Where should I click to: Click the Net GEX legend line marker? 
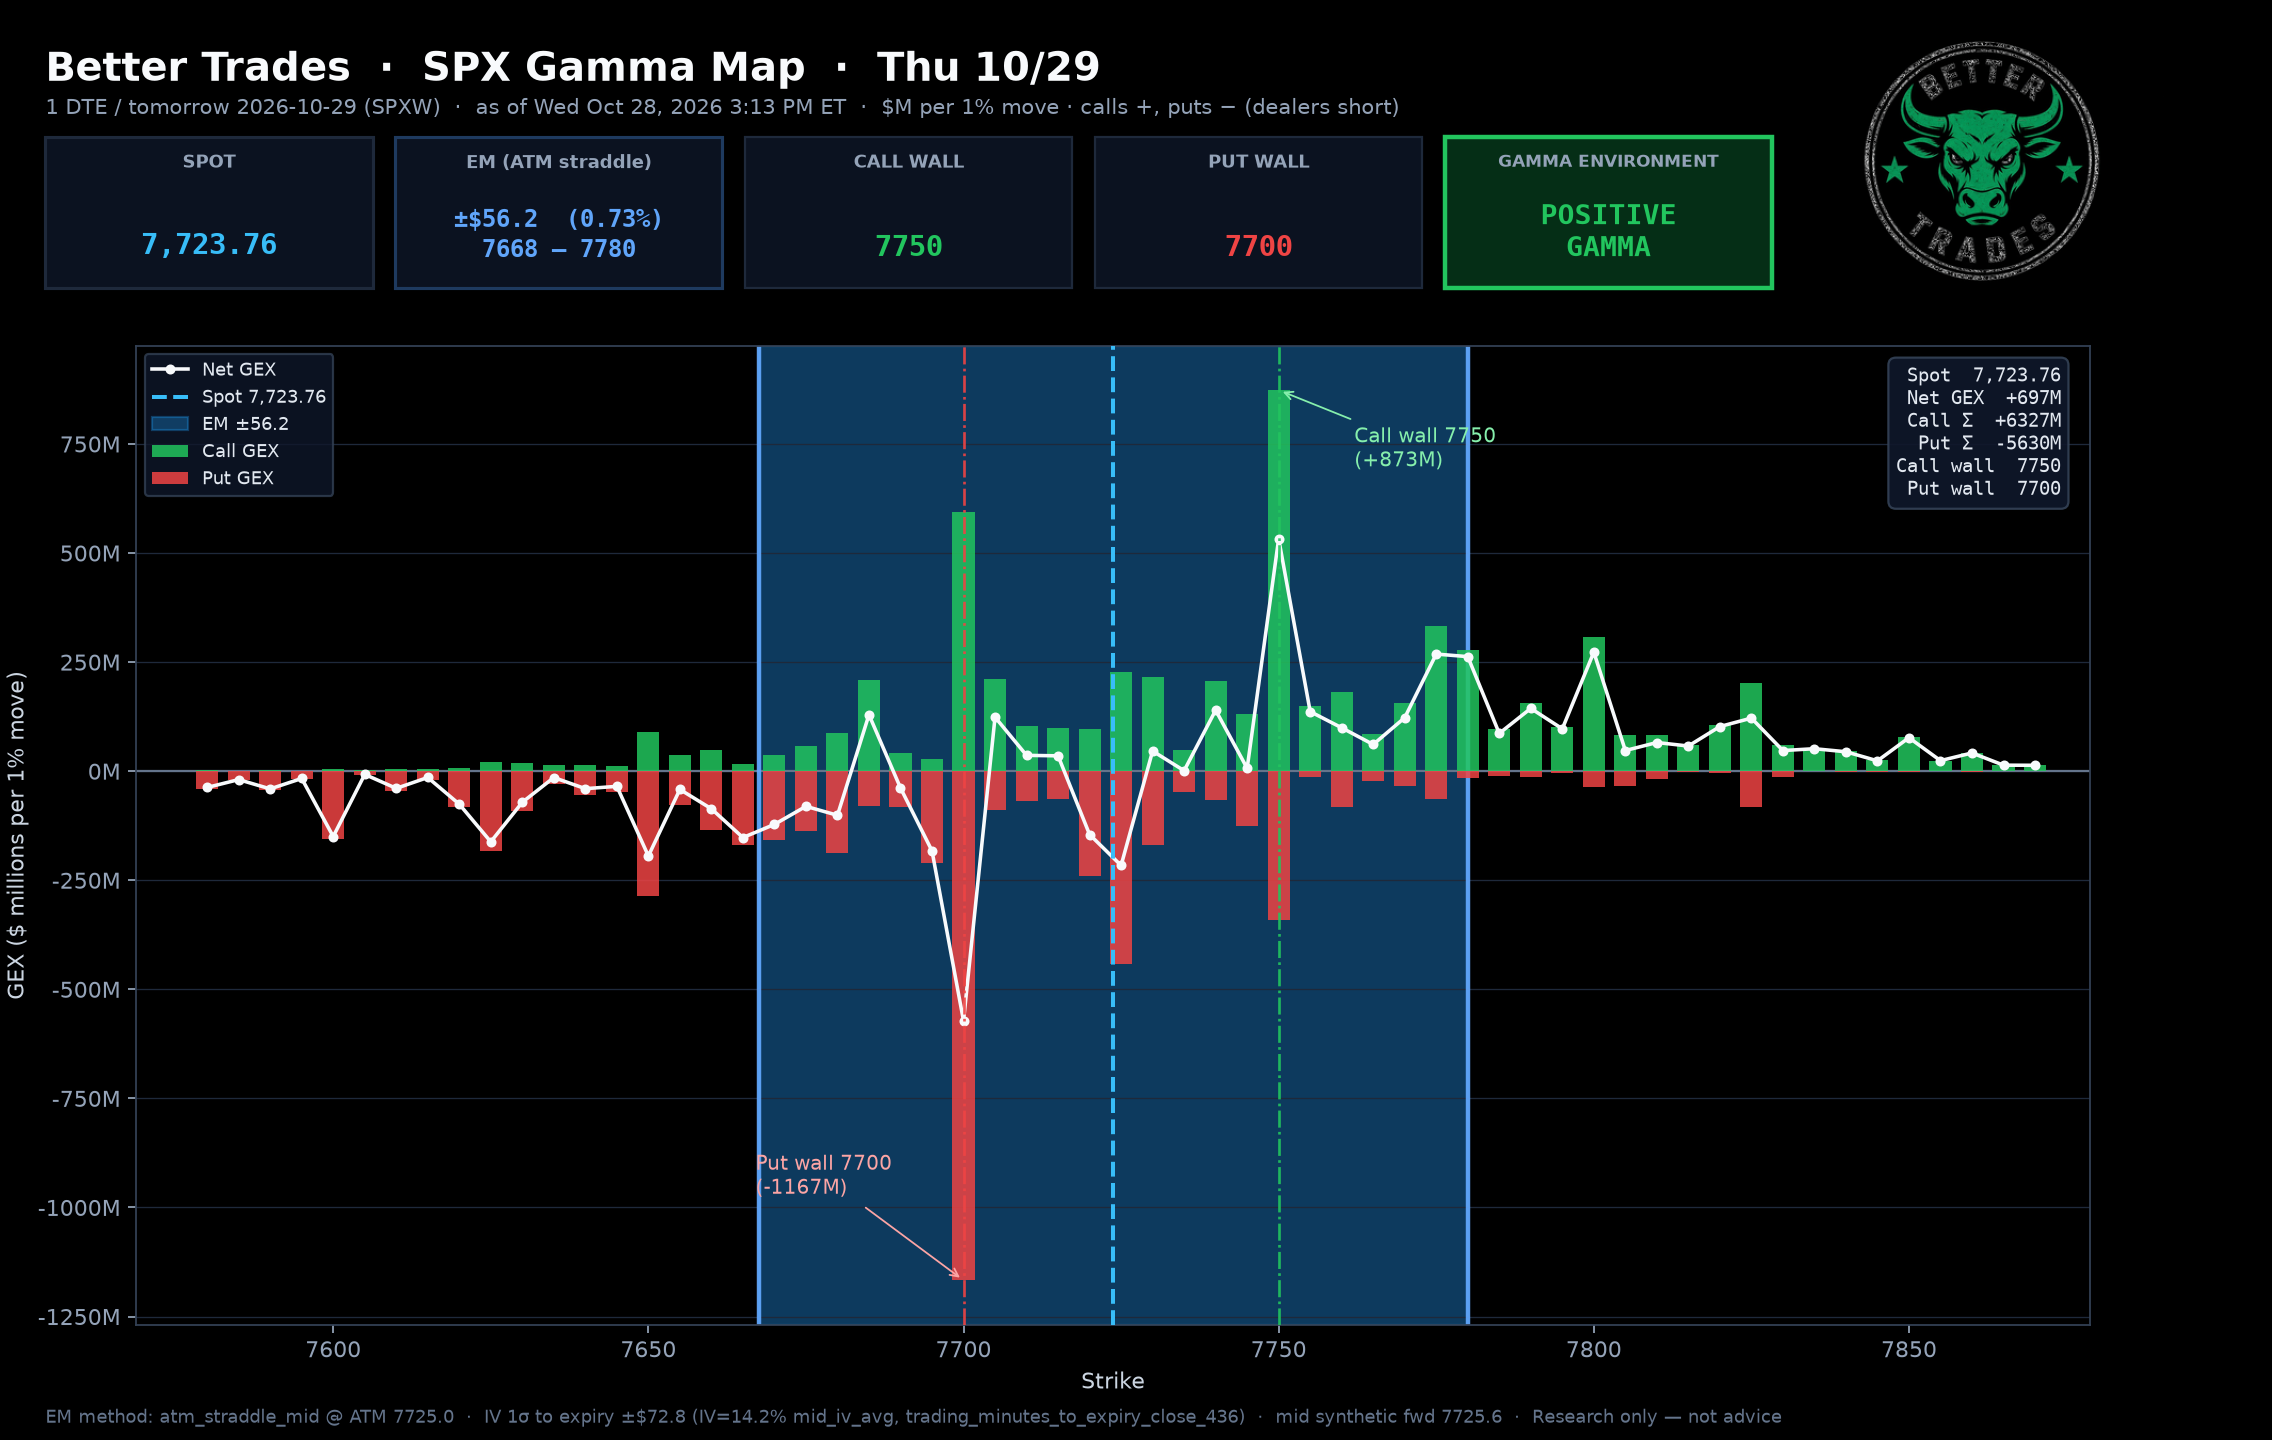point(170,369)
